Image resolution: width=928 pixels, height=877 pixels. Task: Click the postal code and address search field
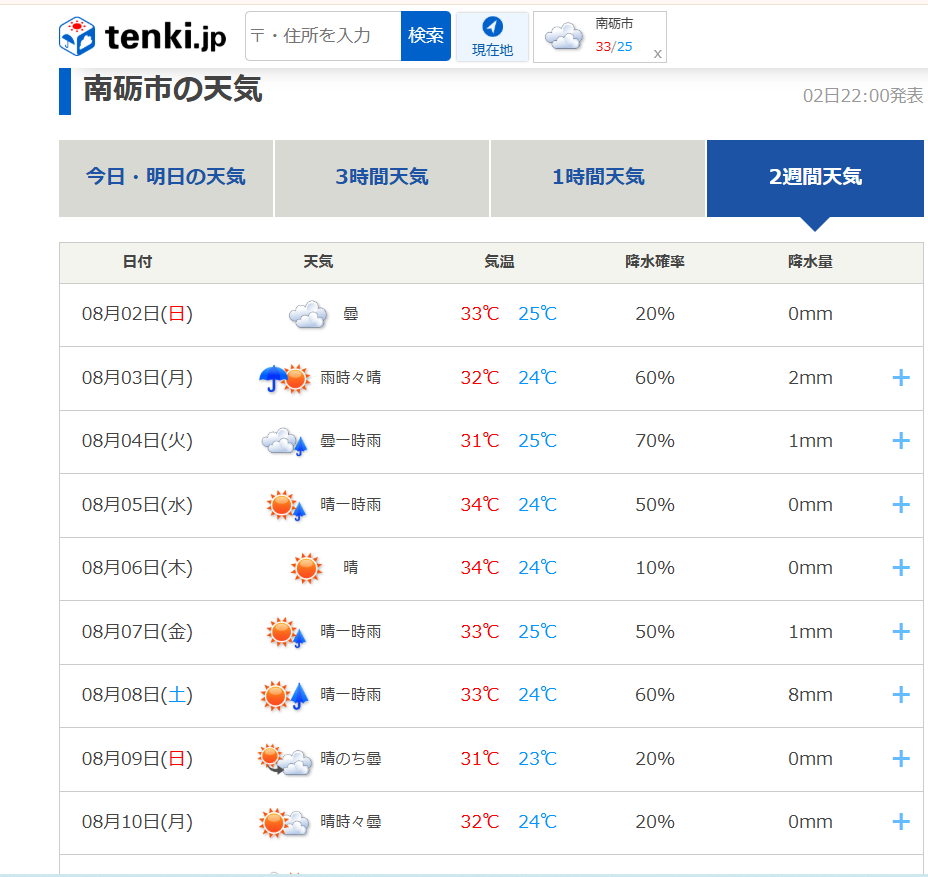(324, 36)
